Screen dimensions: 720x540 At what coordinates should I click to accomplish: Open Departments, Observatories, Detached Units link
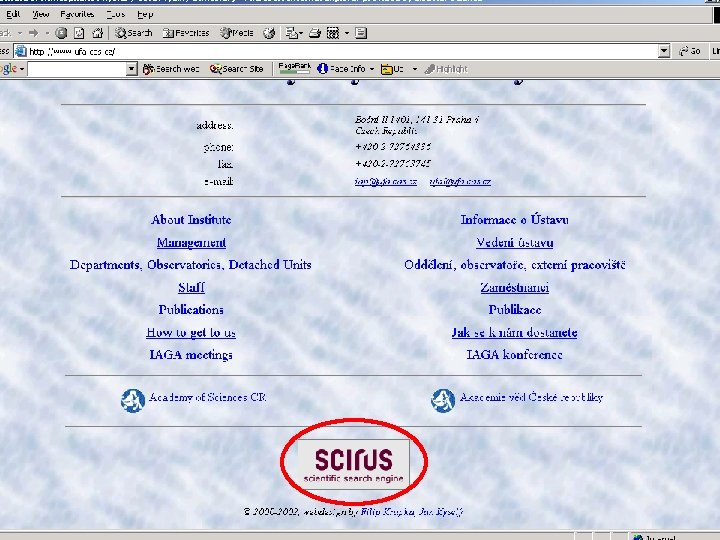pos(191,265)
